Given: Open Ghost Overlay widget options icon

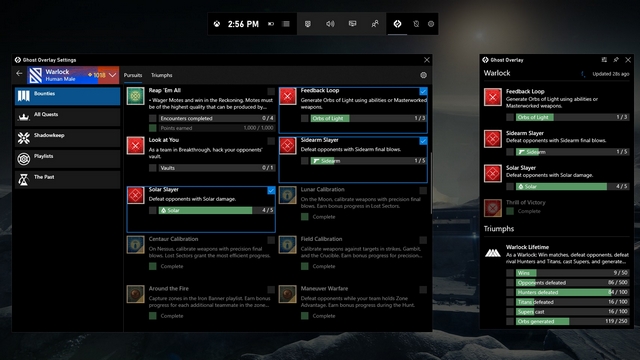Looking at the screenshot, I should point(604,60).
